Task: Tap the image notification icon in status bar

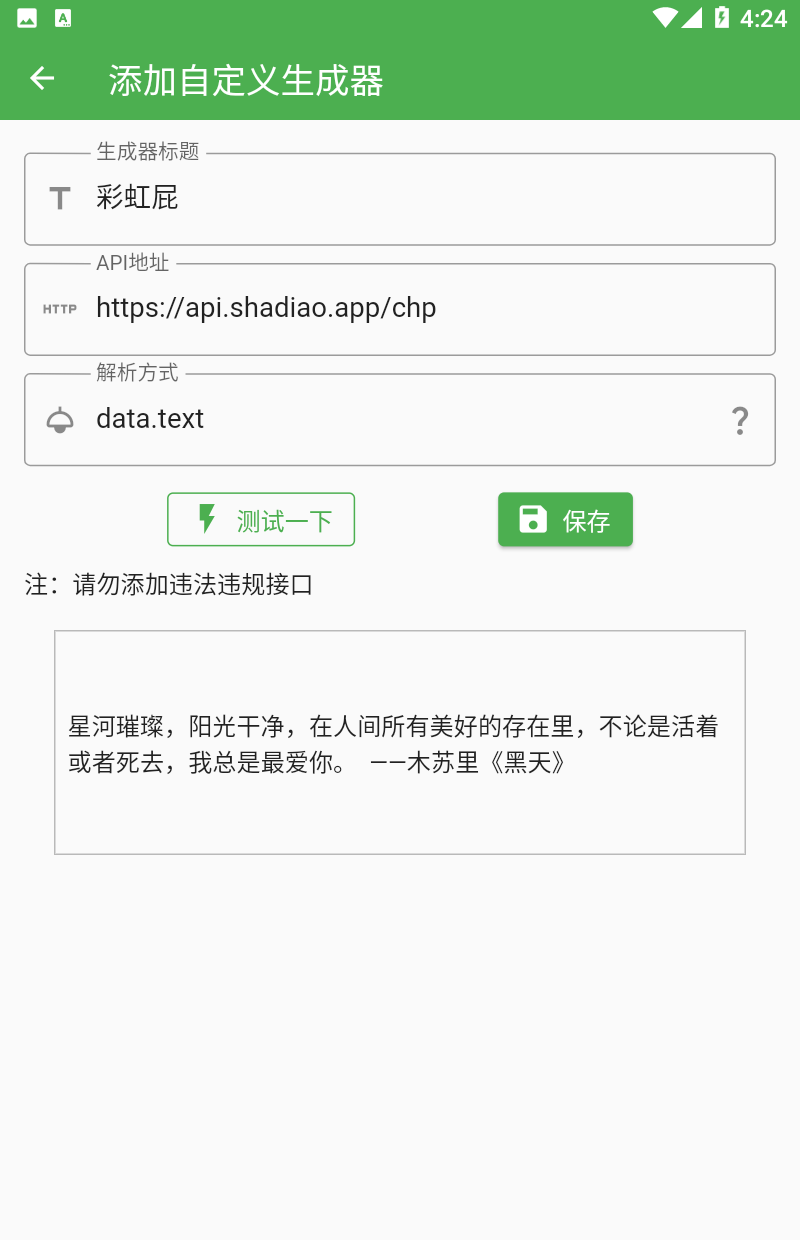Action: (27, 18)
